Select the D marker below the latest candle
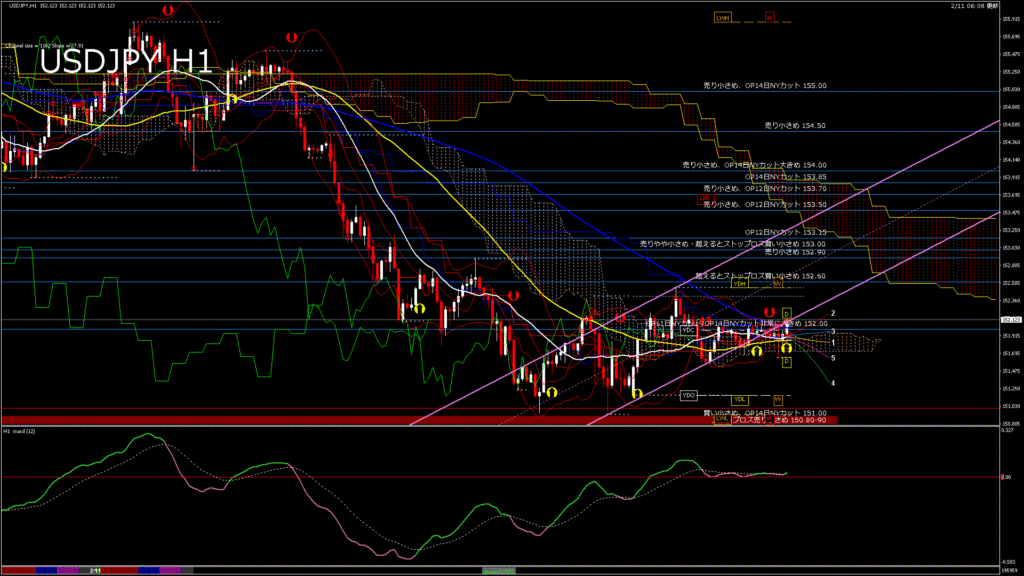This screenshot has height=576, width=1024. pyautogui.click(x=786, y=362)
